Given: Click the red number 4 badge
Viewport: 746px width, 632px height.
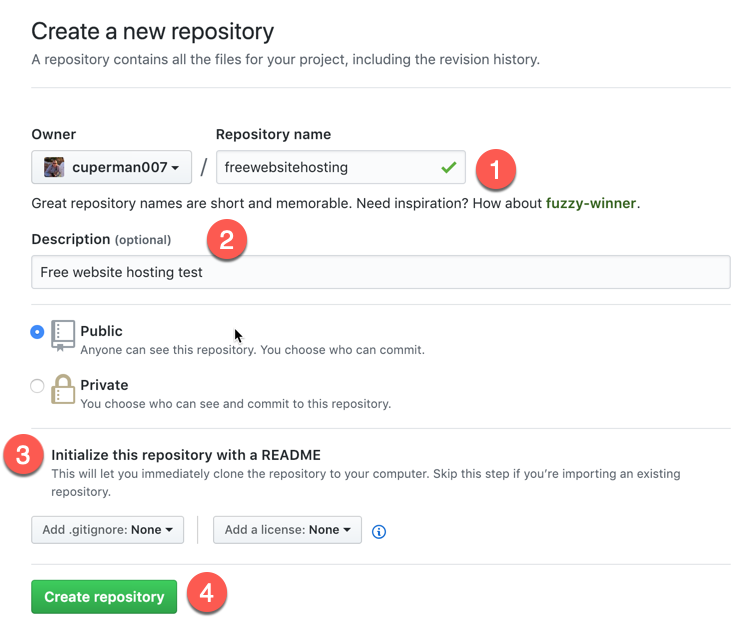Looking at the screenshot, I should click(207, 593).
